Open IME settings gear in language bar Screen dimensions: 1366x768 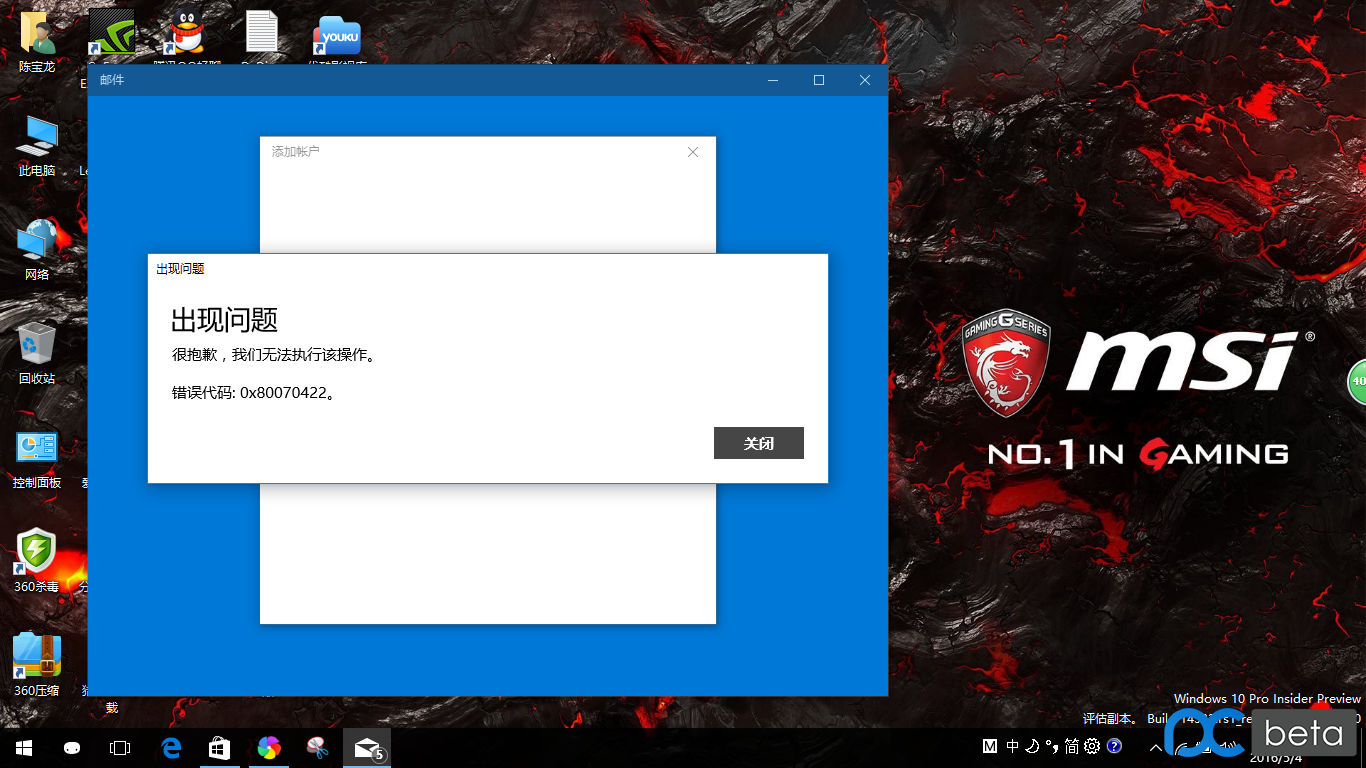[1092, 746]
